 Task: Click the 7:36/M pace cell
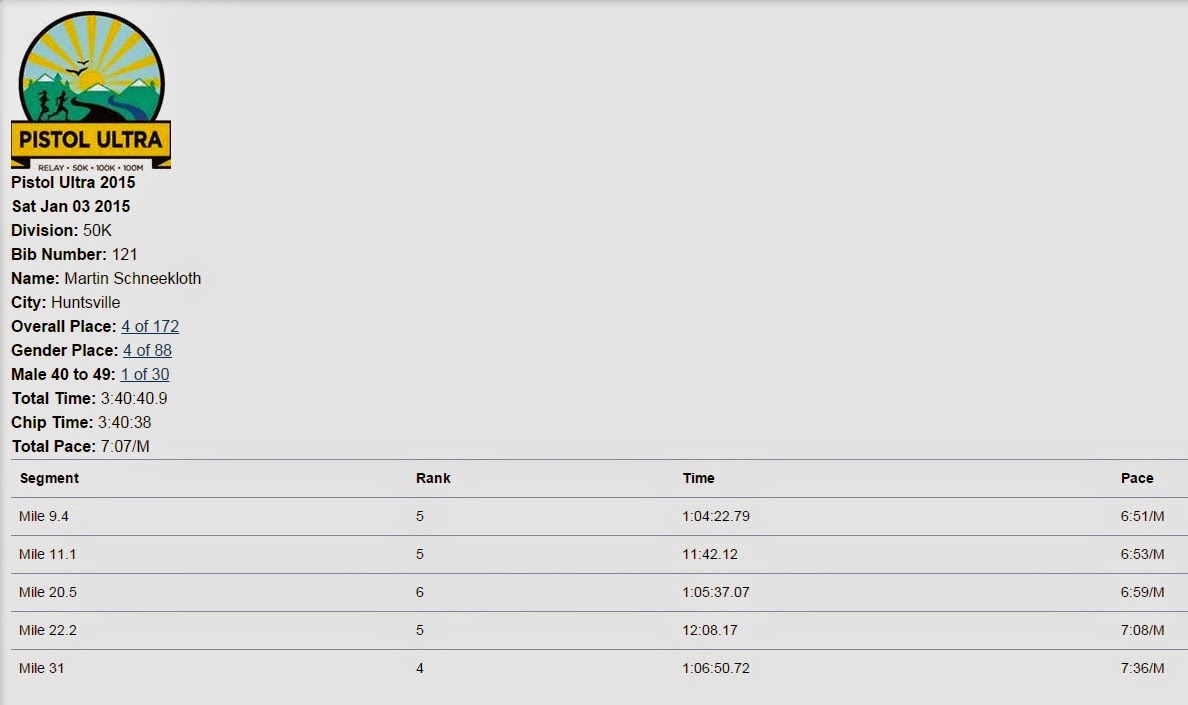[1142, 668]
